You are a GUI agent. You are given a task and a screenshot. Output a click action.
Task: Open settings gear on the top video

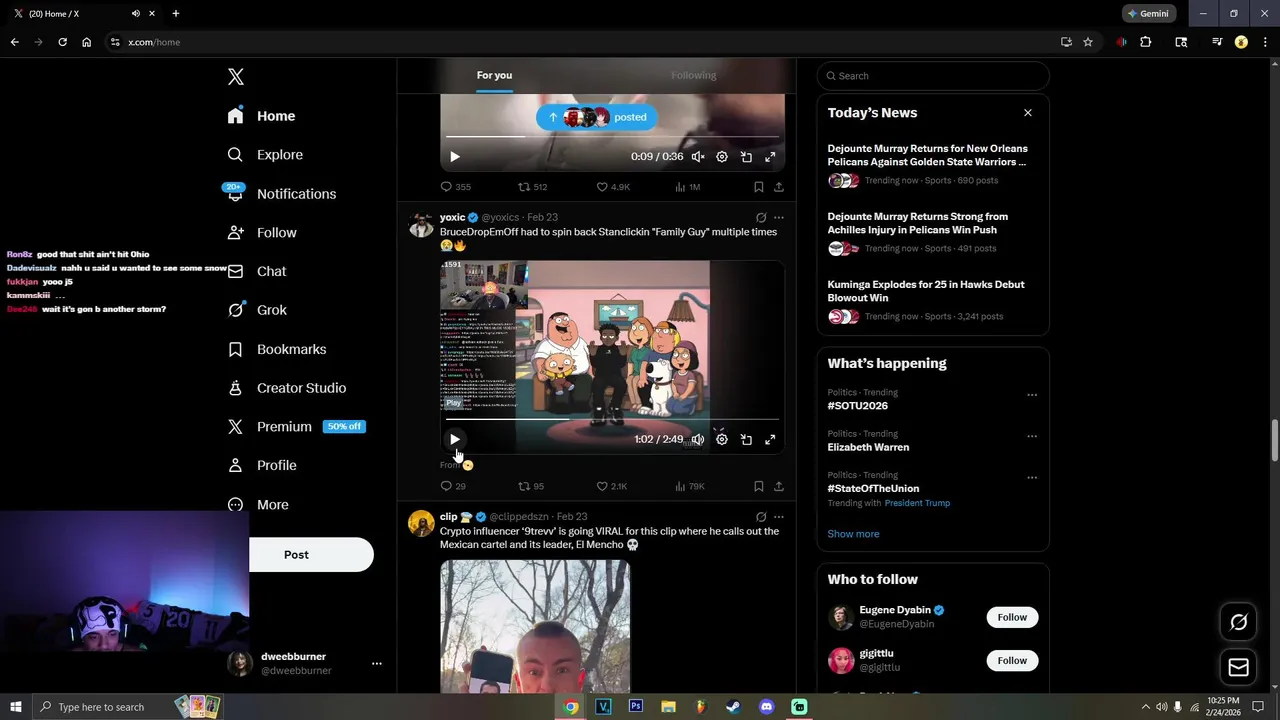722,157
